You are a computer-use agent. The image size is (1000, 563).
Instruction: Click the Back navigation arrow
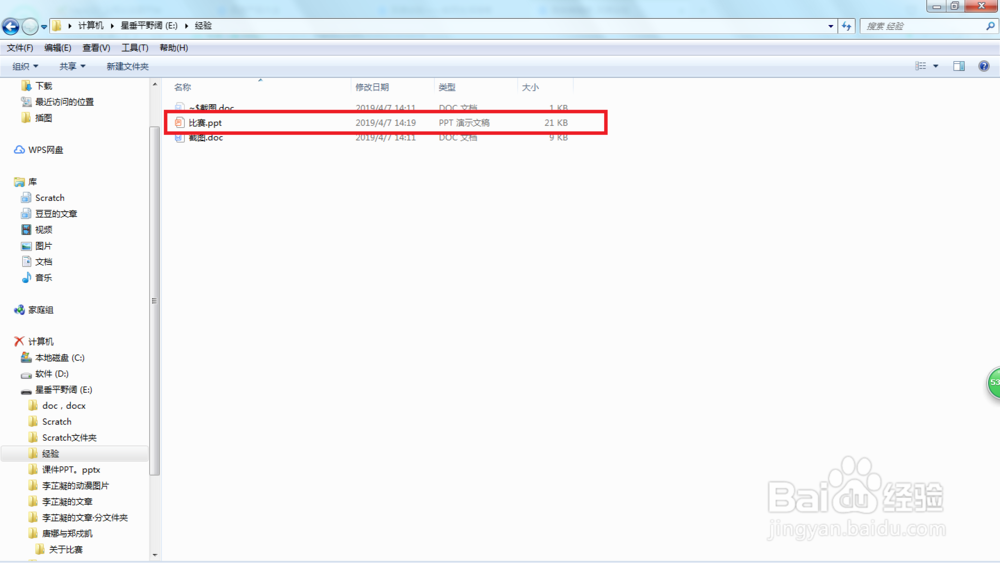[10, 26]
